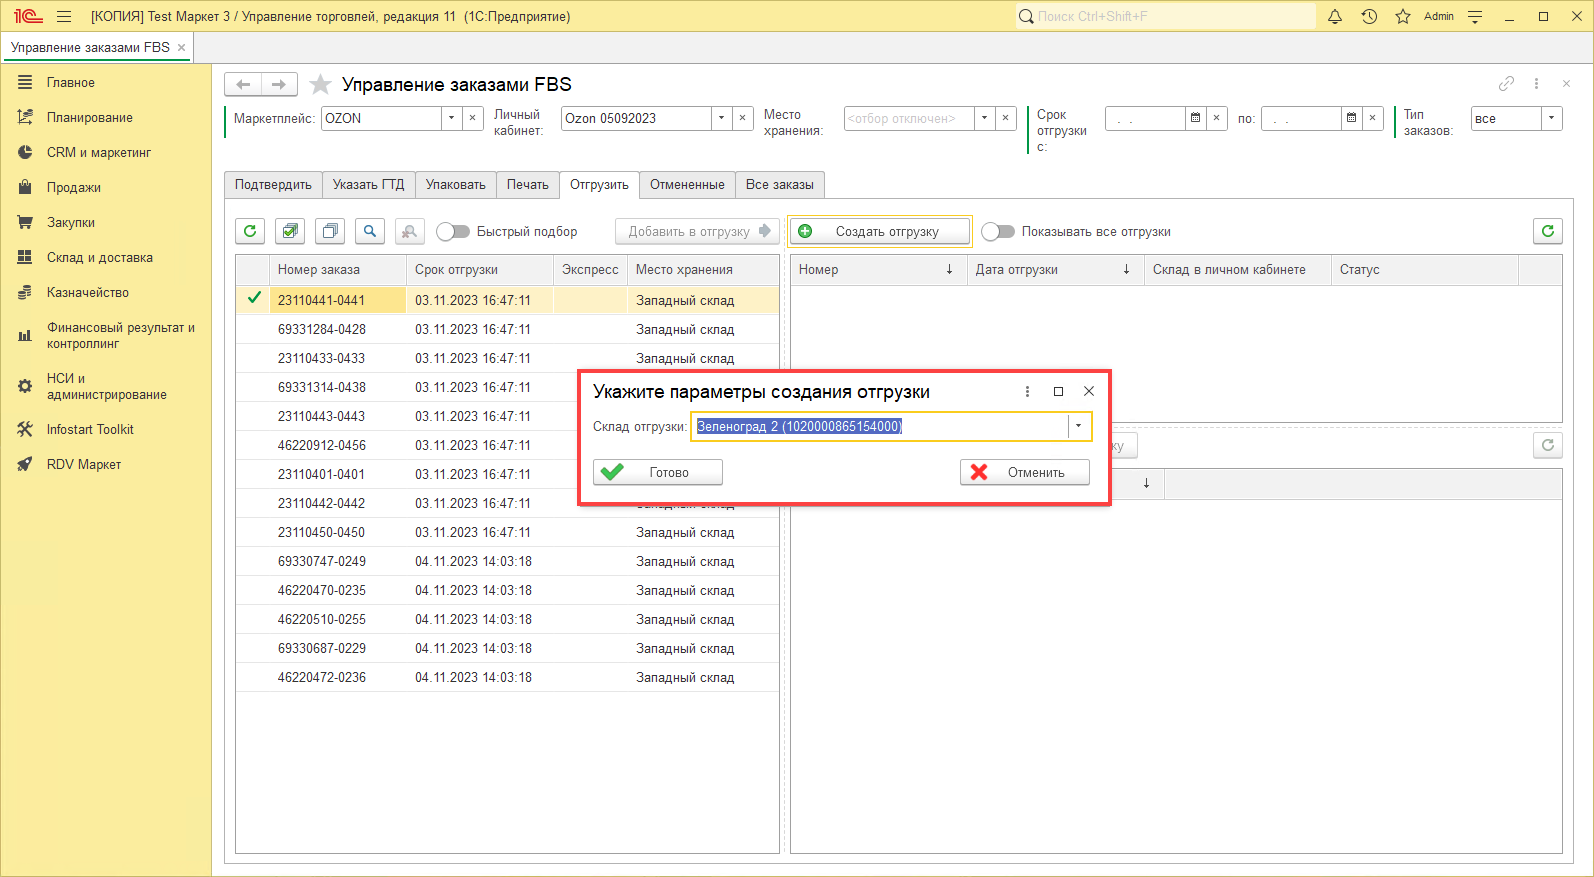Toggle 'Показывать все отгрузки' switch
The image size is (1594, 877).
click(x=997, y=231)
